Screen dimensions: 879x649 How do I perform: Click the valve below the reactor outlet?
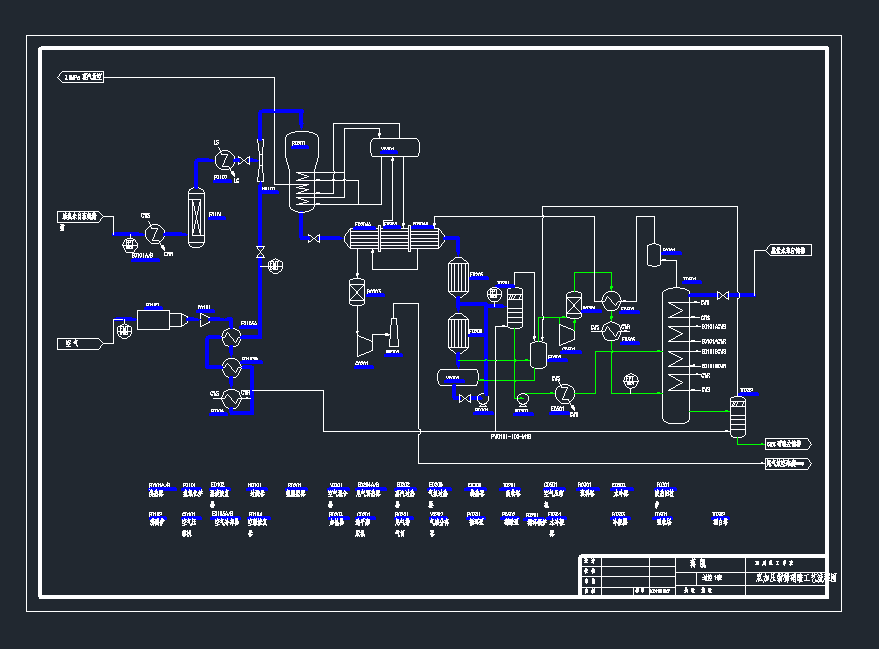click(315, 238)
